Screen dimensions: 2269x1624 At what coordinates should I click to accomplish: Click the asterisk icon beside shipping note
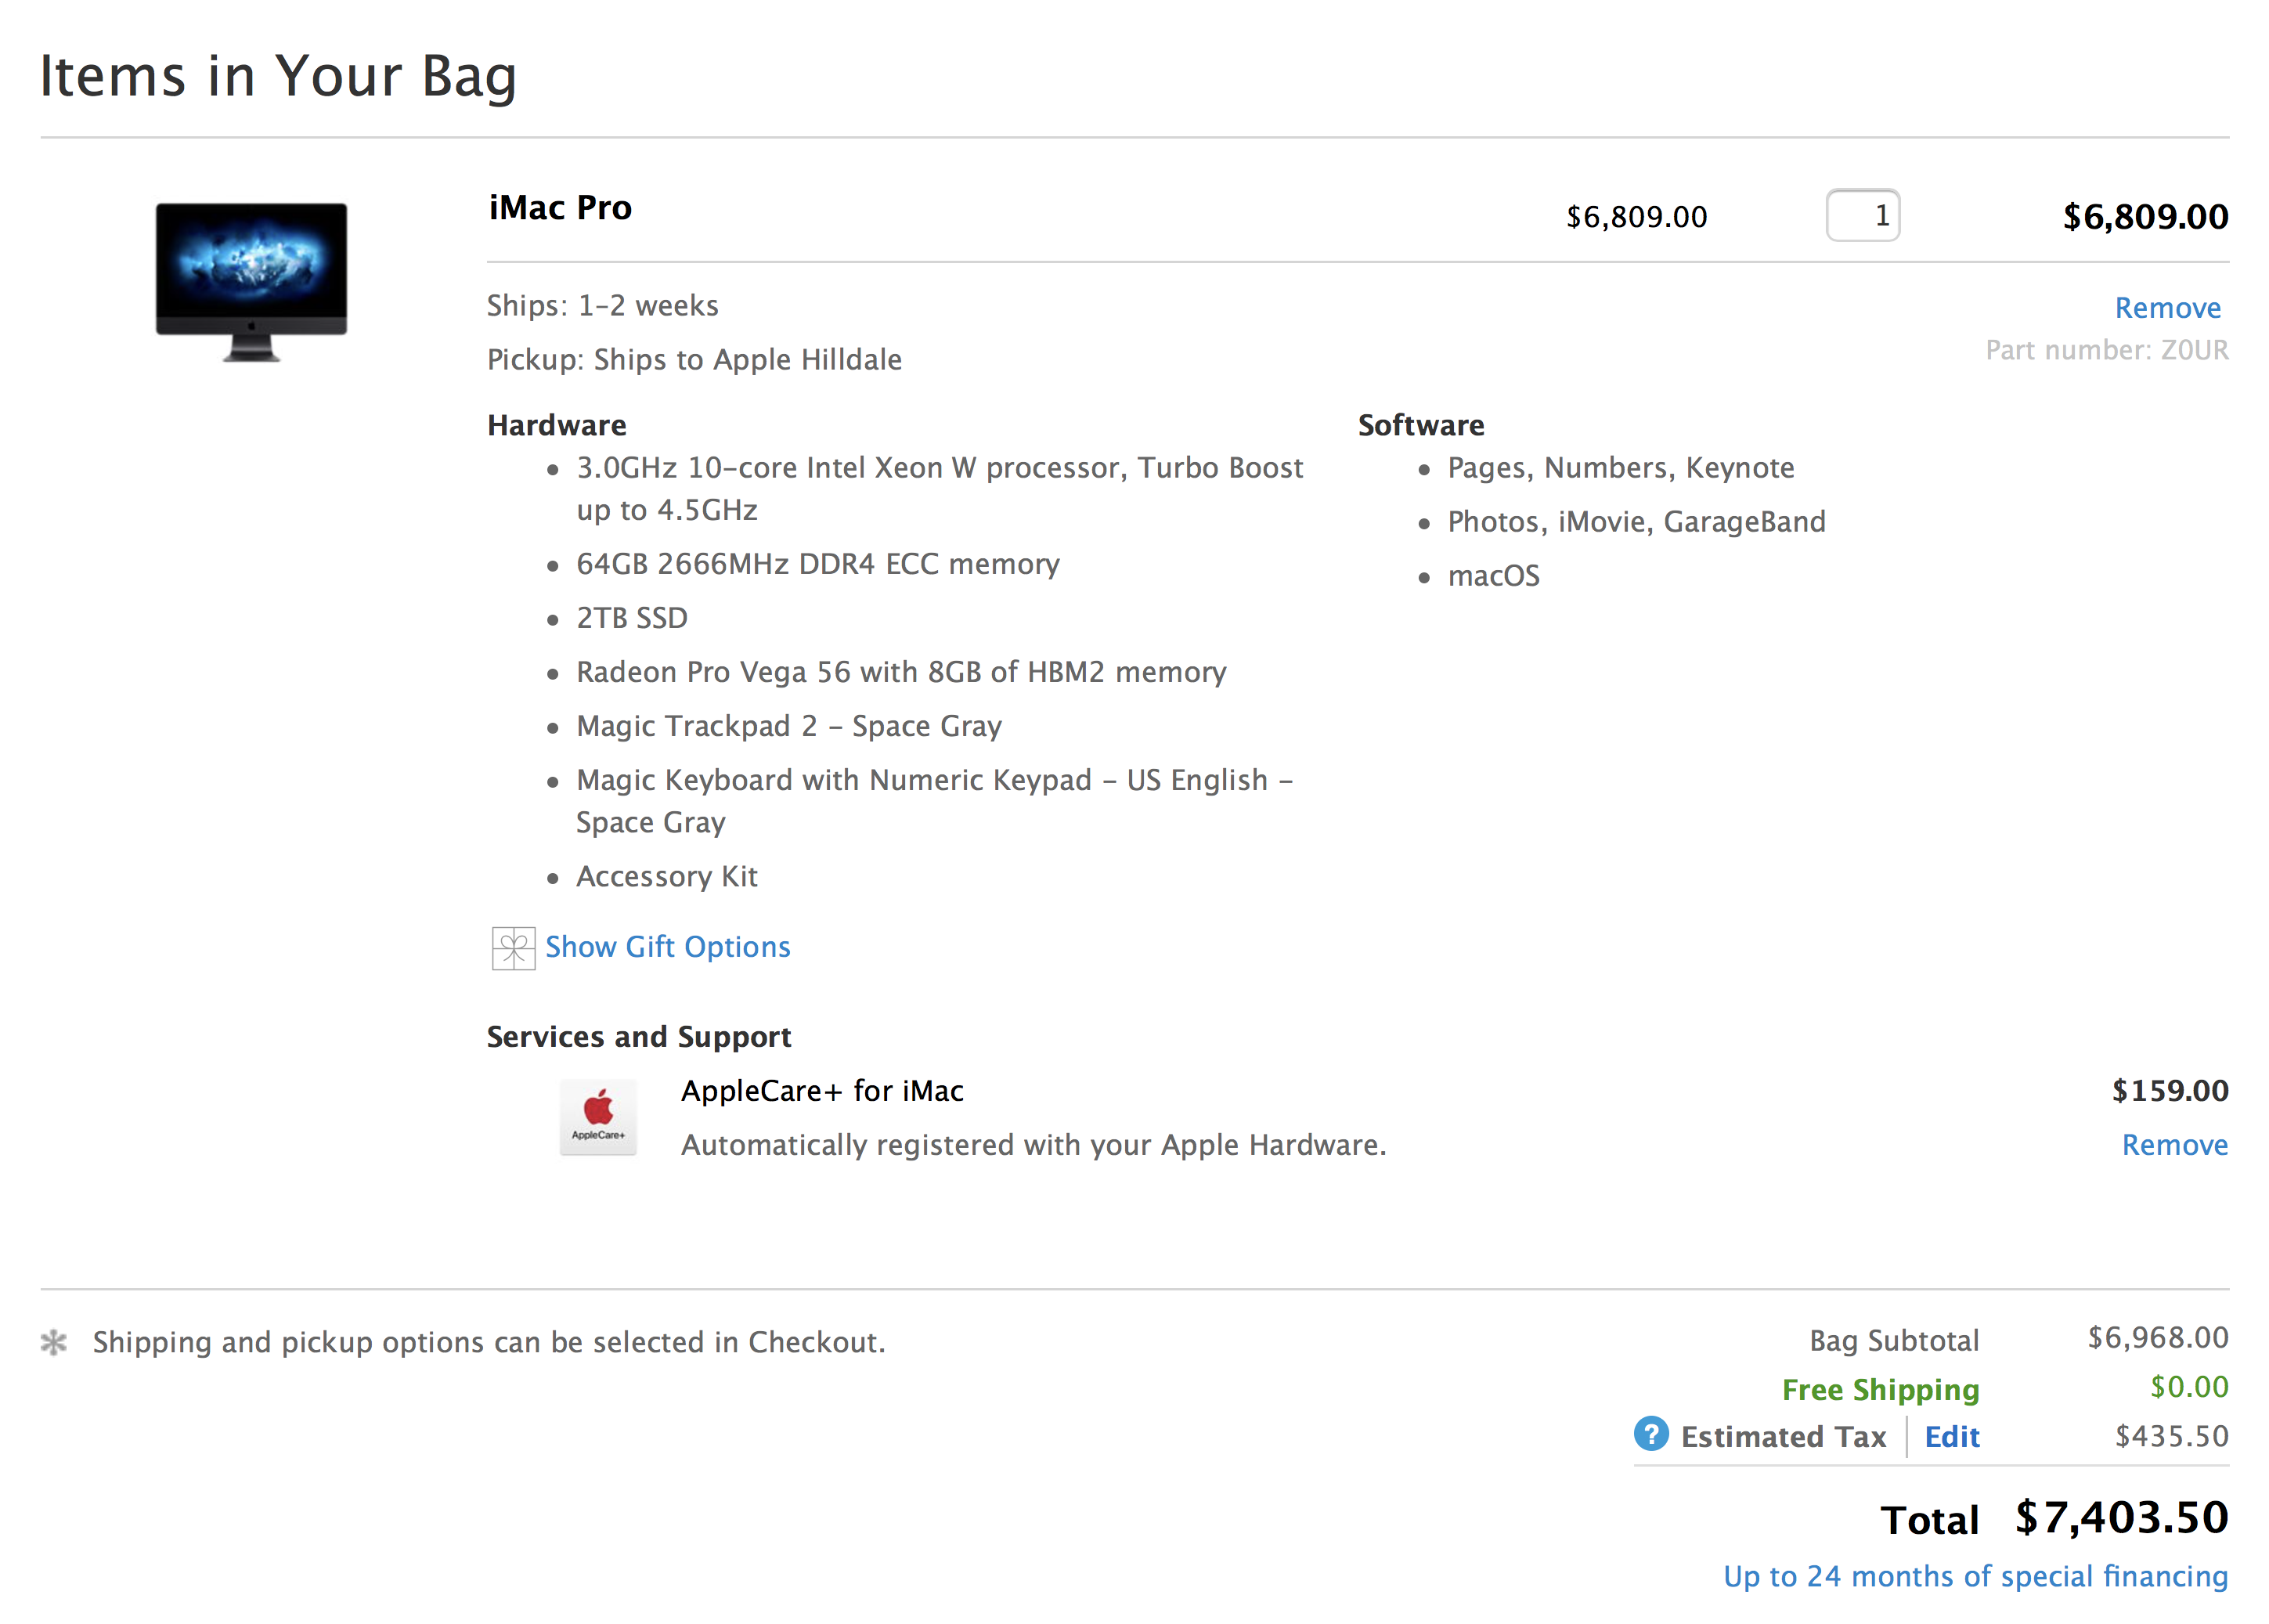point(53,1342)
